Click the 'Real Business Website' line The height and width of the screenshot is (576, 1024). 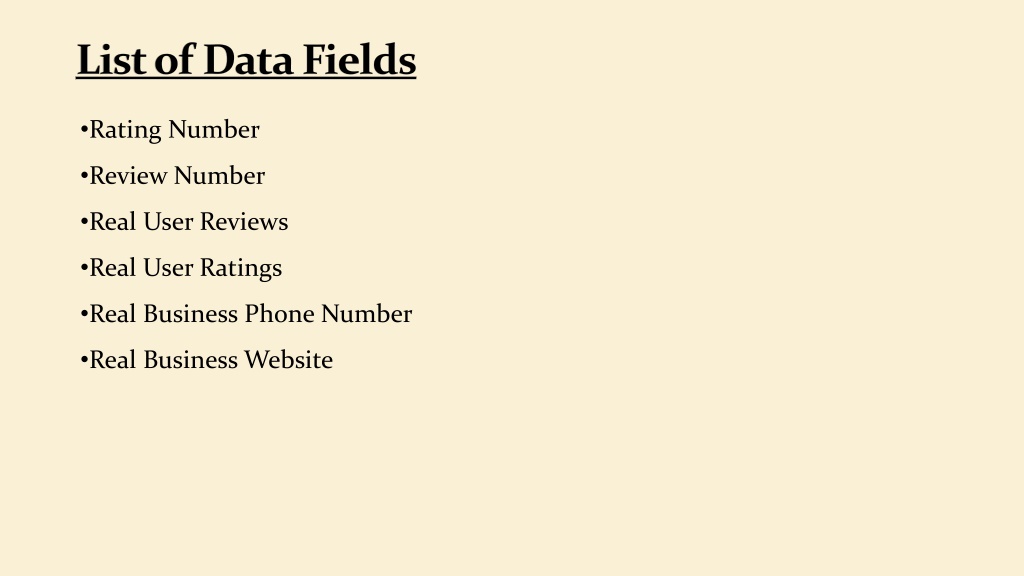click(211, 360)
